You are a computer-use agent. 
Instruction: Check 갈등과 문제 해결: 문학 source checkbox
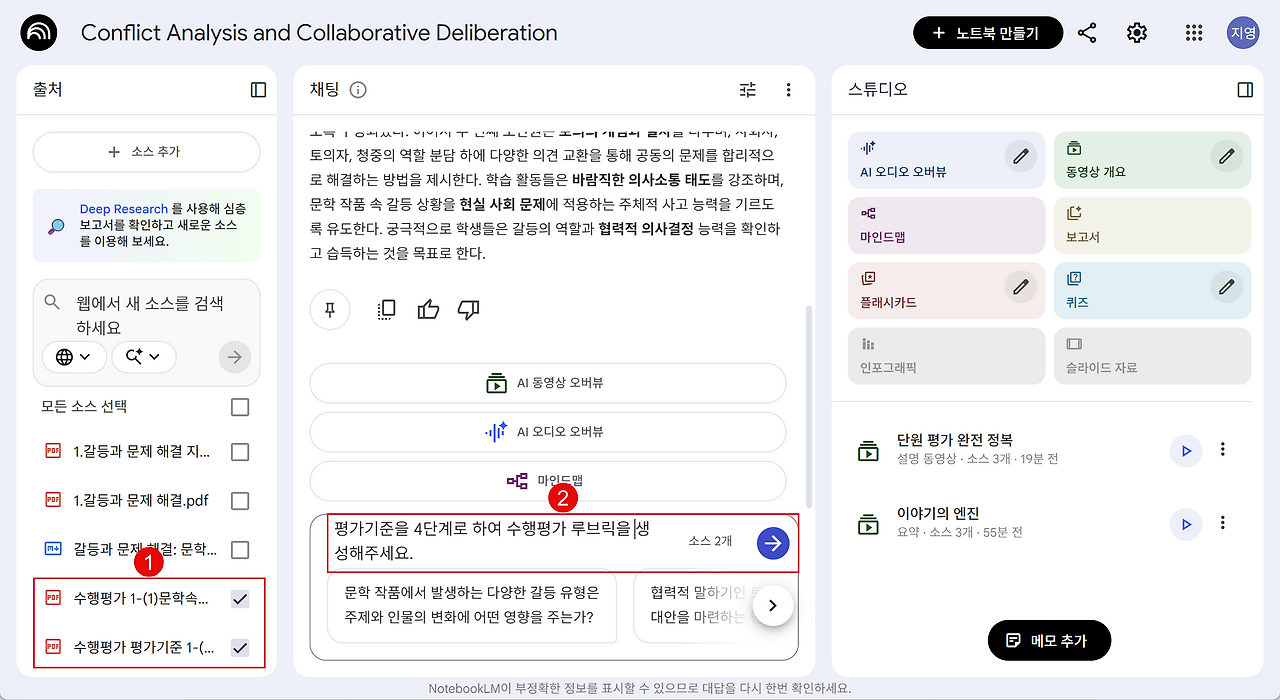pyautogui.click(x=240, y=549)
